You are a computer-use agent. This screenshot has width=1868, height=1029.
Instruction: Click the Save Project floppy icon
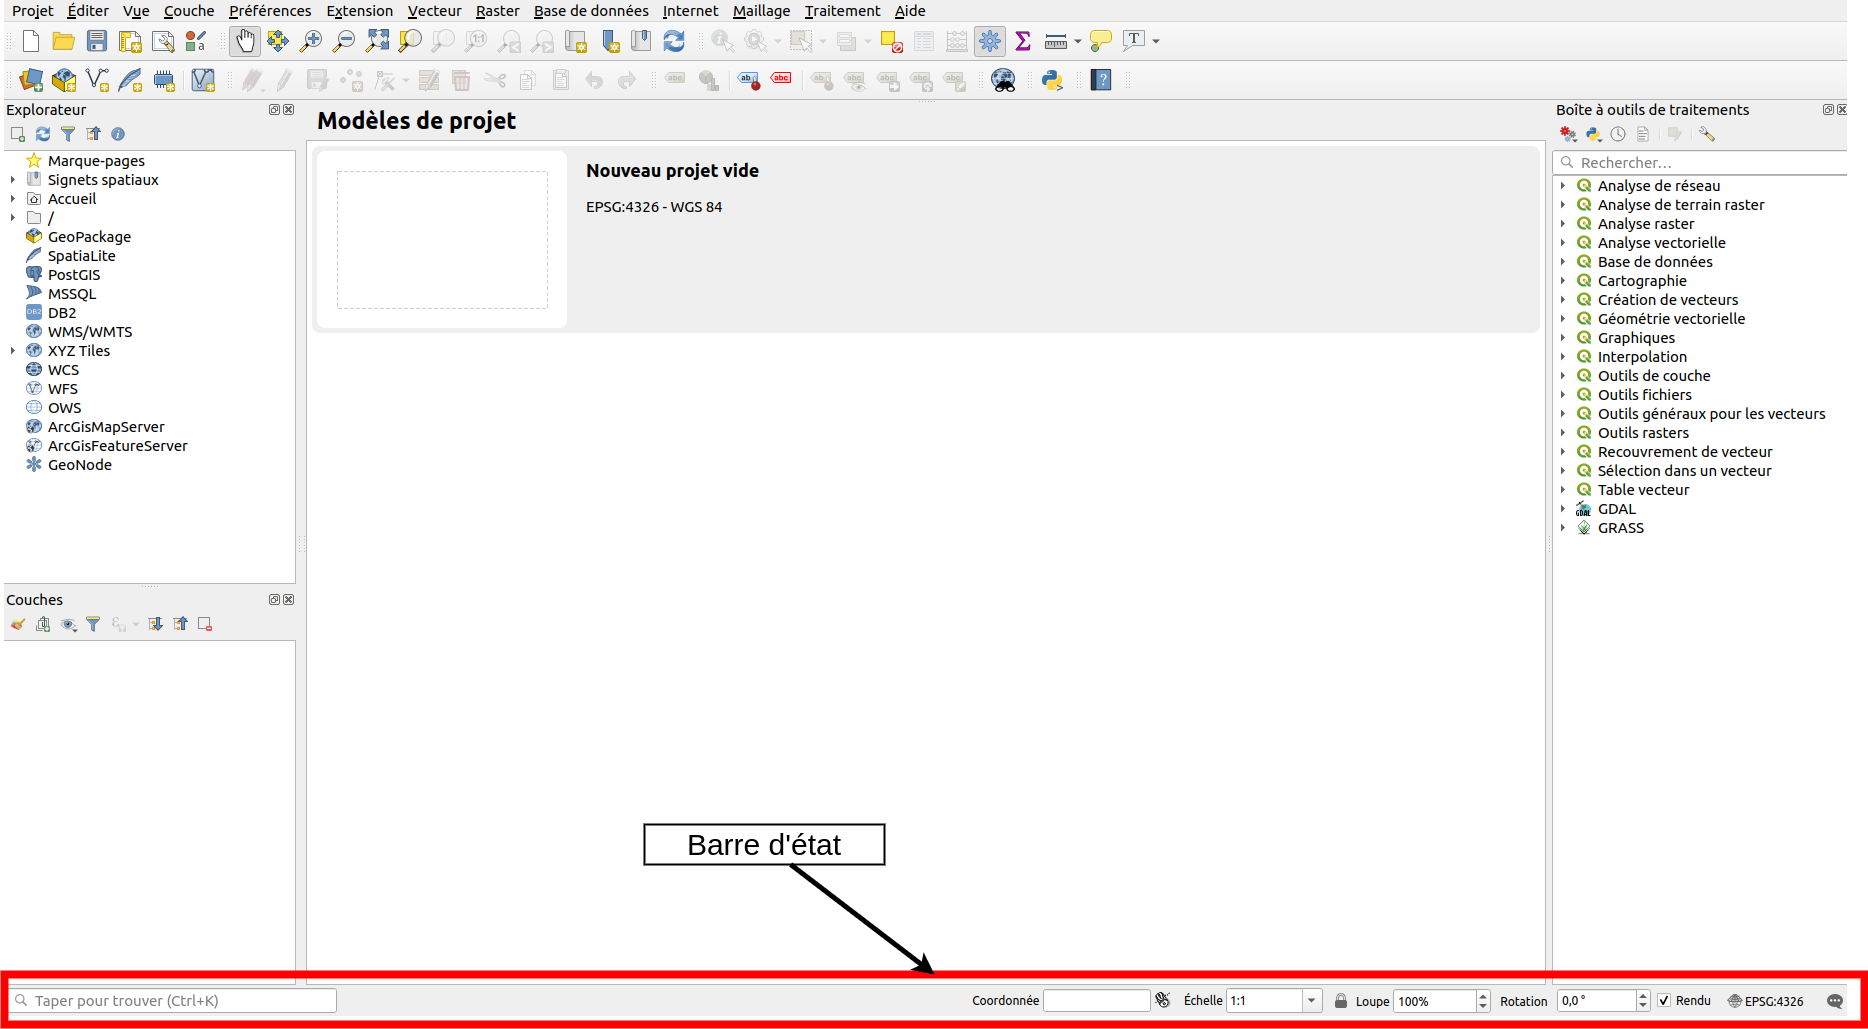97,41
